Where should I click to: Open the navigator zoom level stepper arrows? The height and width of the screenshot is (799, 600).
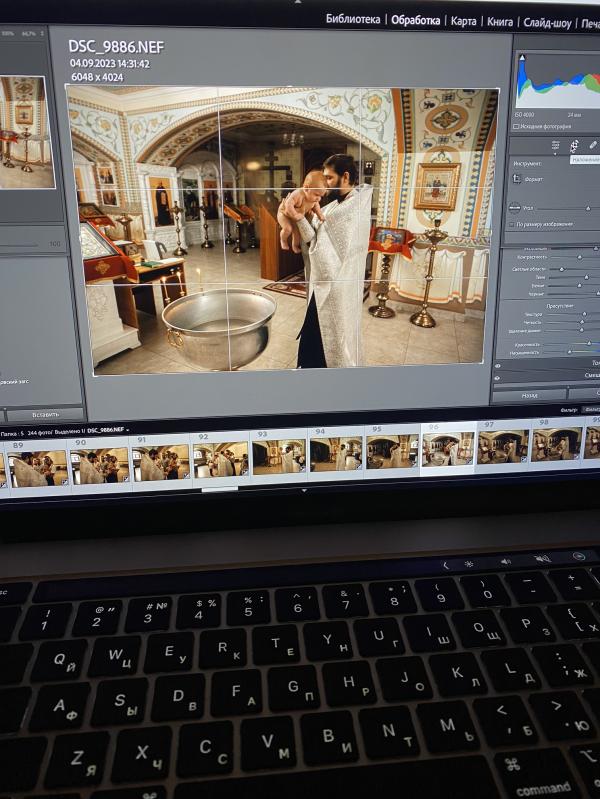point(42,33)
